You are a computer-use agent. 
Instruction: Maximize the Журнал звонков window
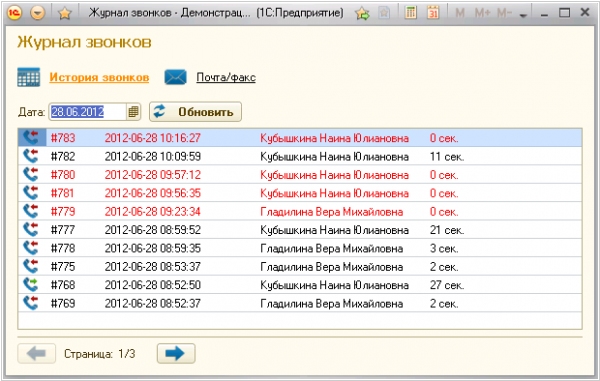564,13
